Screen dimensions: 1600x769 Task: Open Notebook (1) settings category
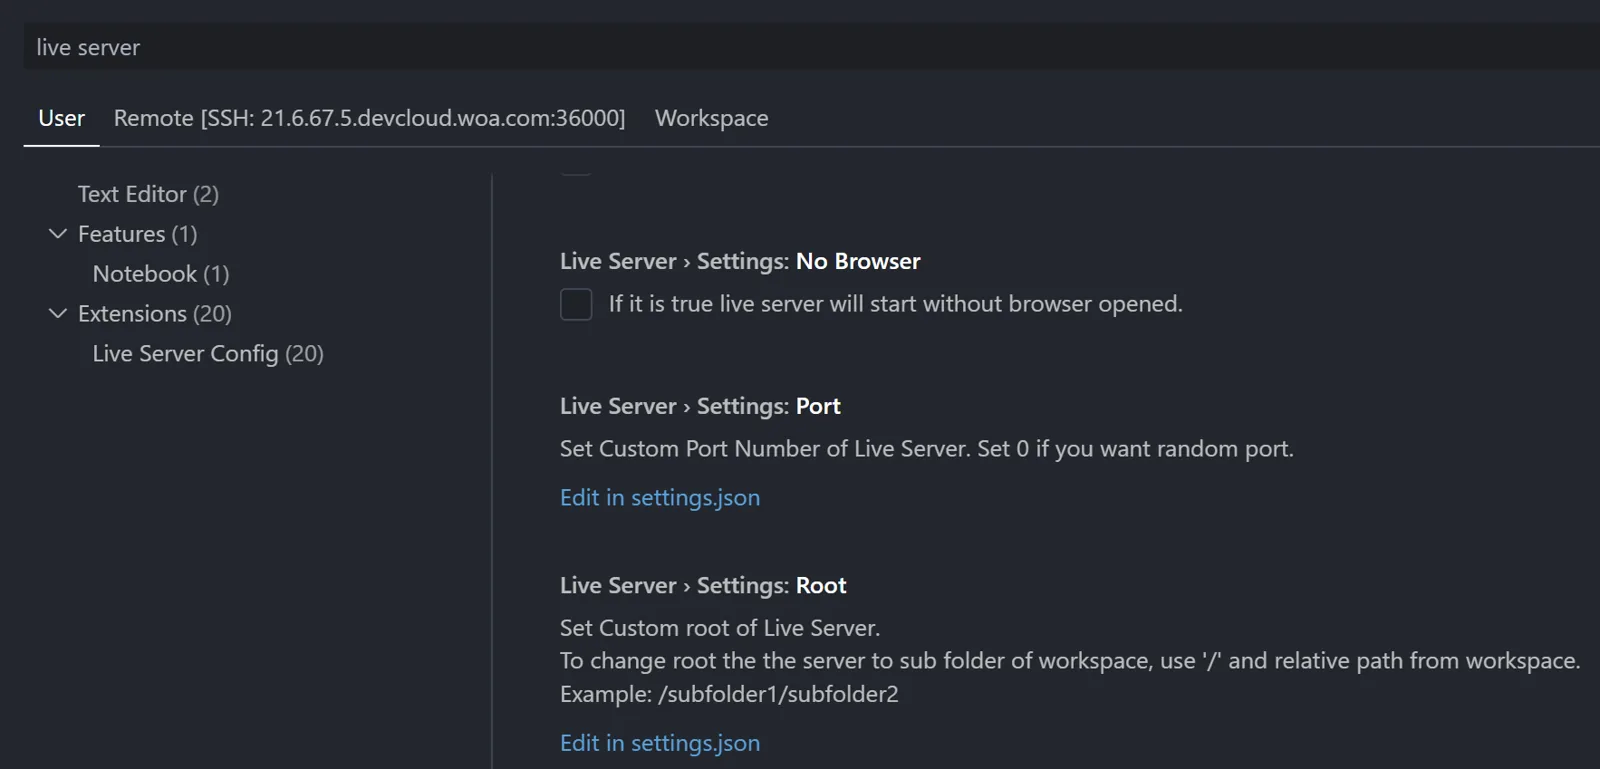(x=160, y=274)
